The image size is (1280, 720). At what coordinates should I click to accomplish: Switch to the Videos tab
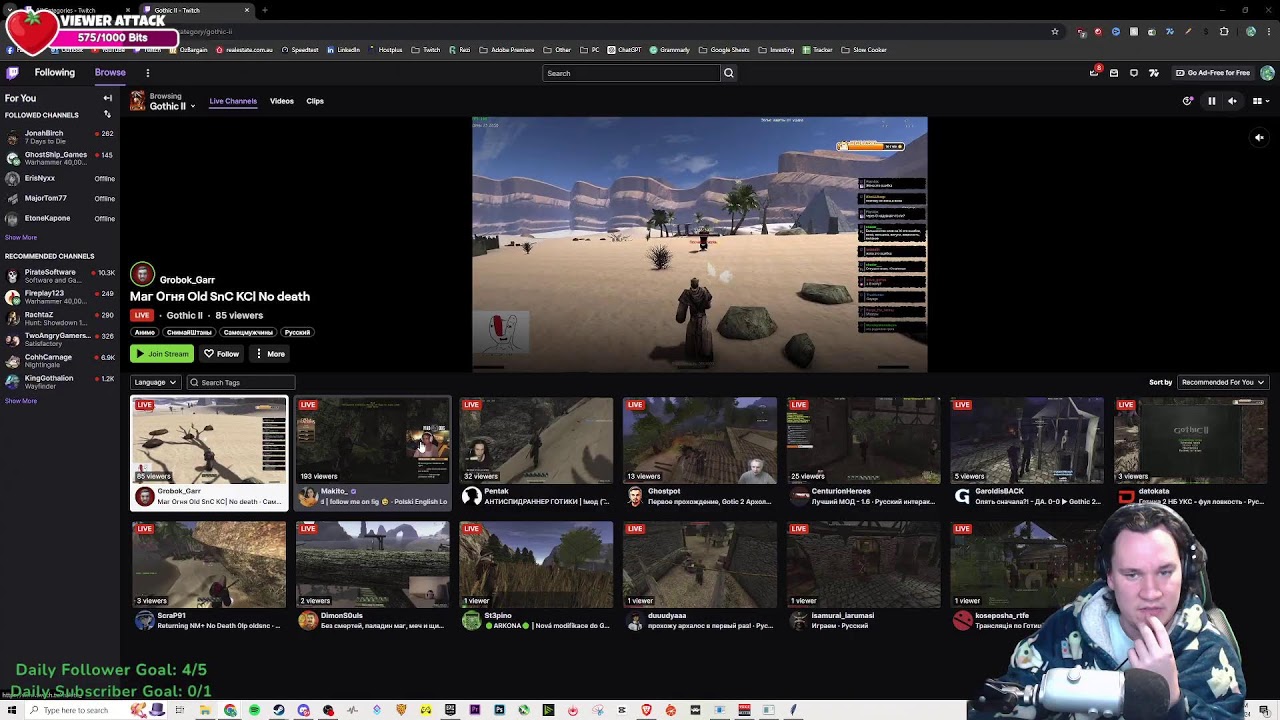coord(282,101)
